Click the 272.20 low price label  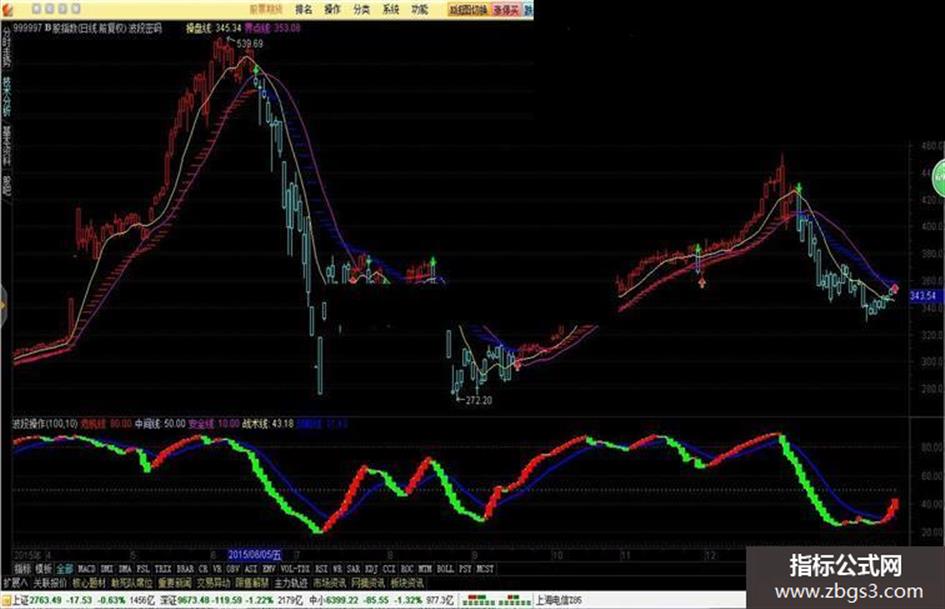point(479,400)
